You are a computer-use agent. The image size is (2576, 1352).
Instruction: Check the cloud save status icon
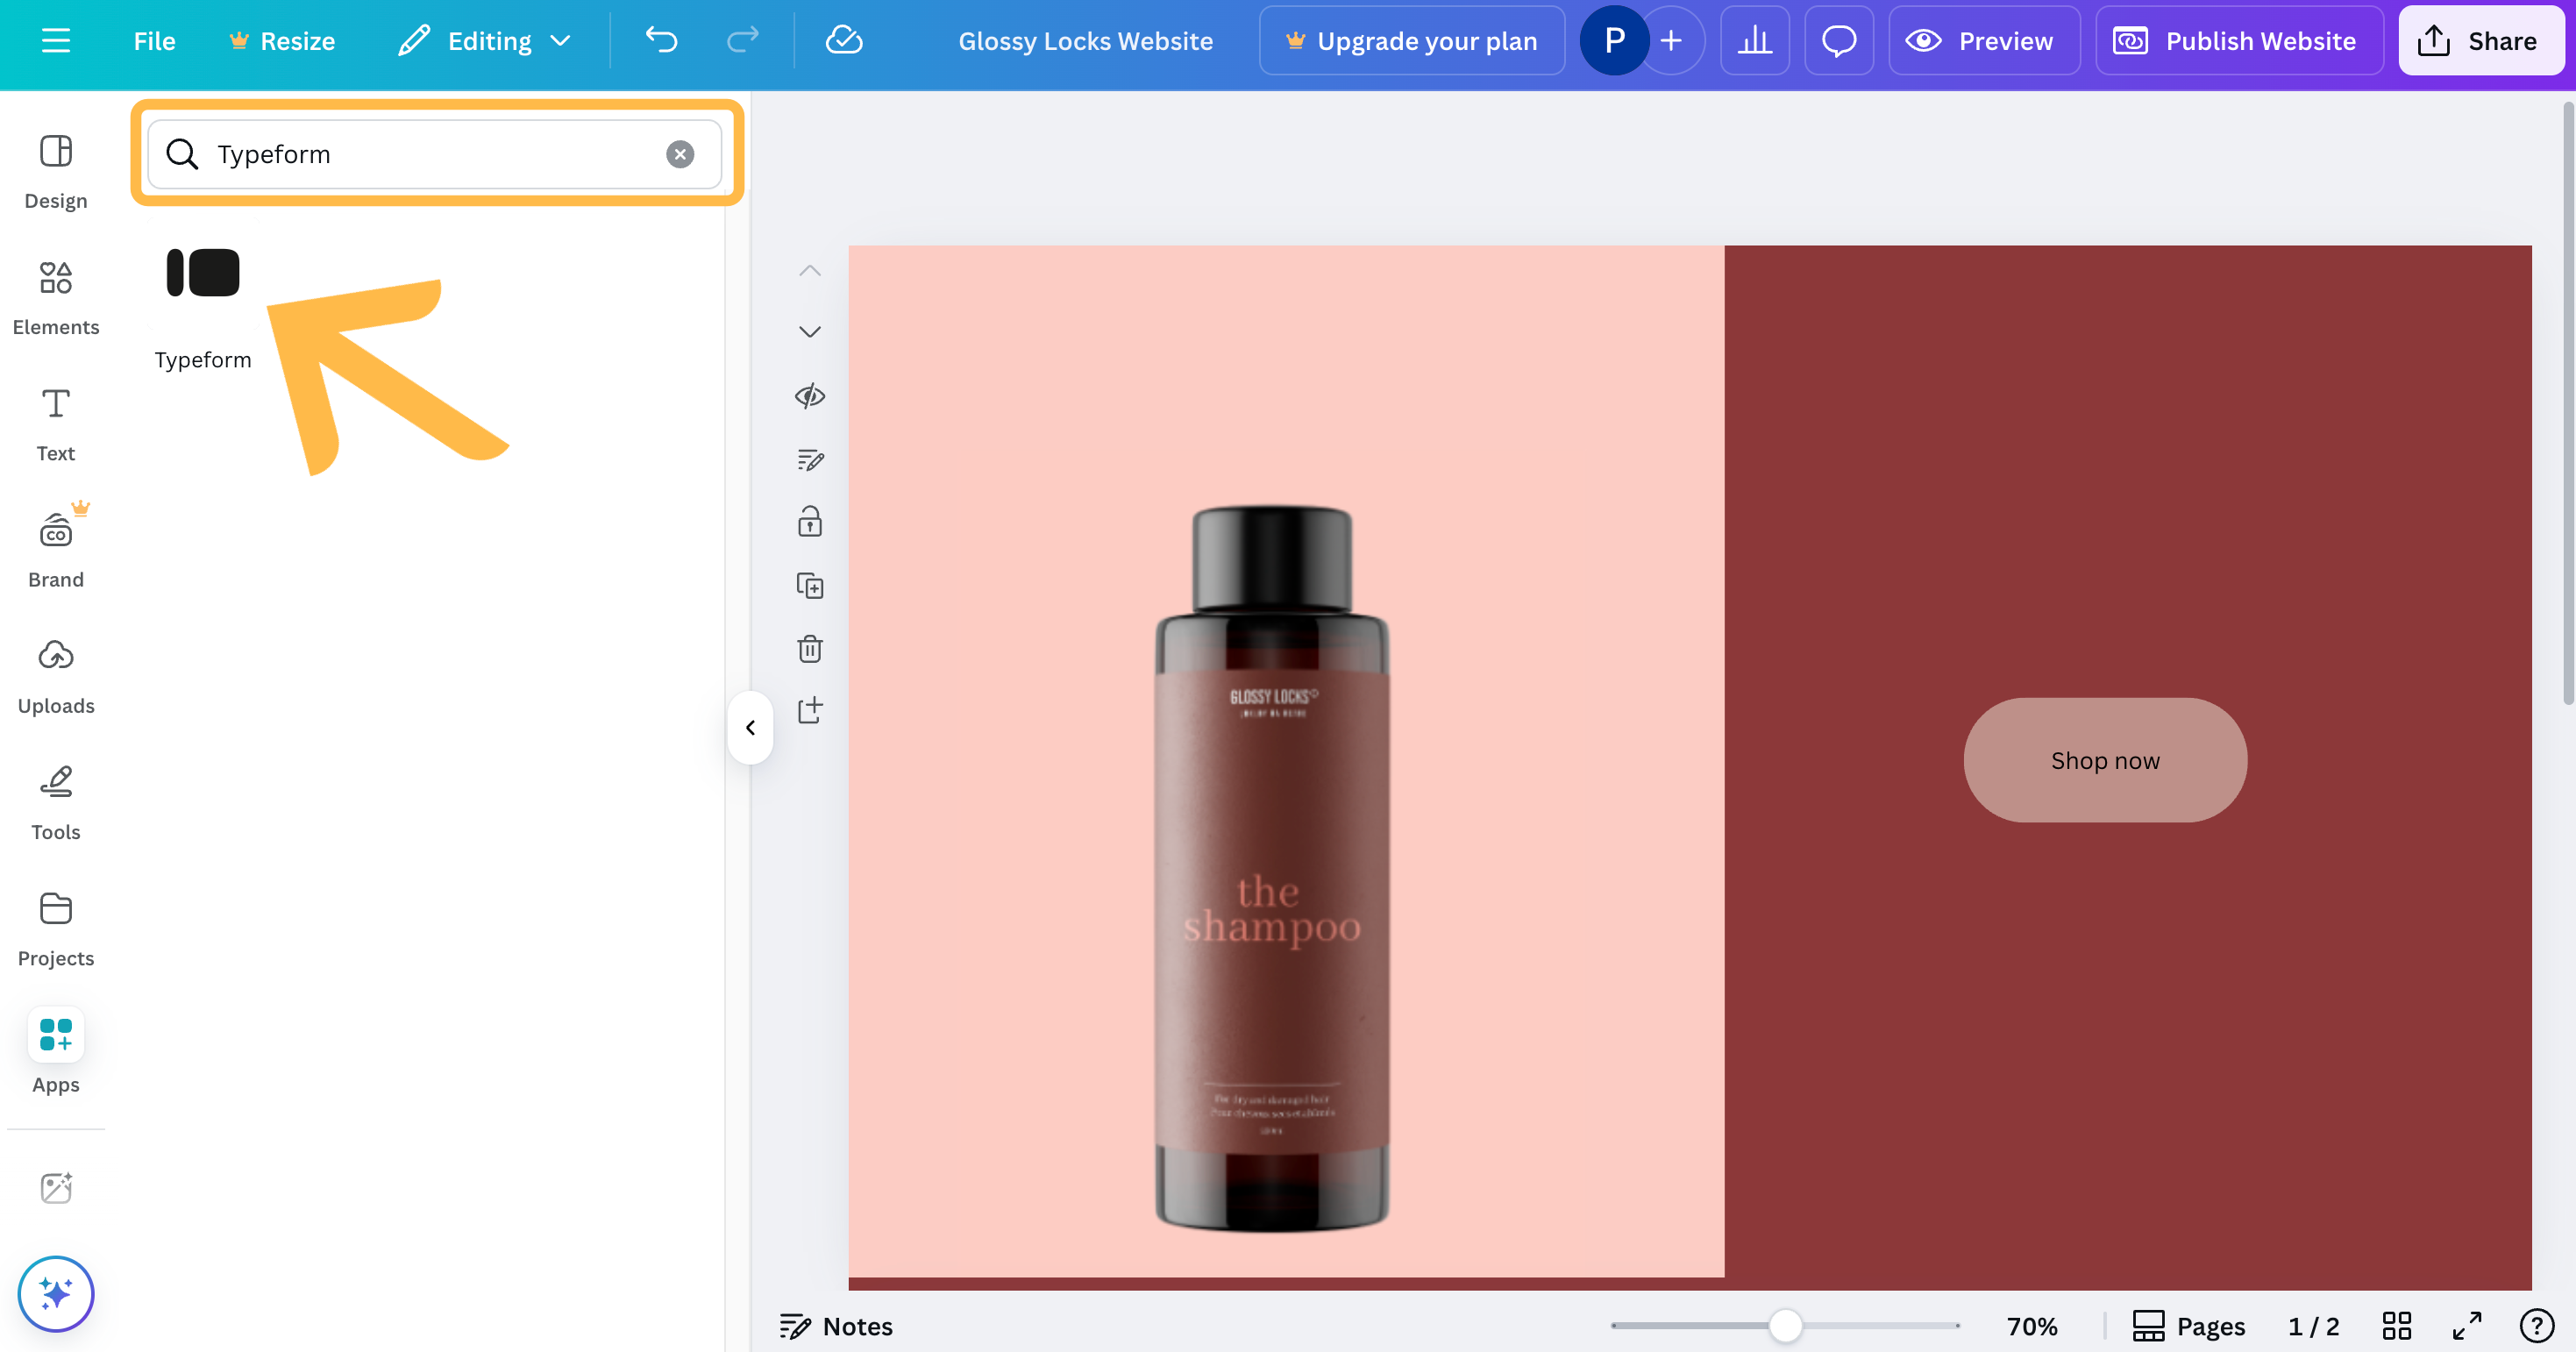844,40
